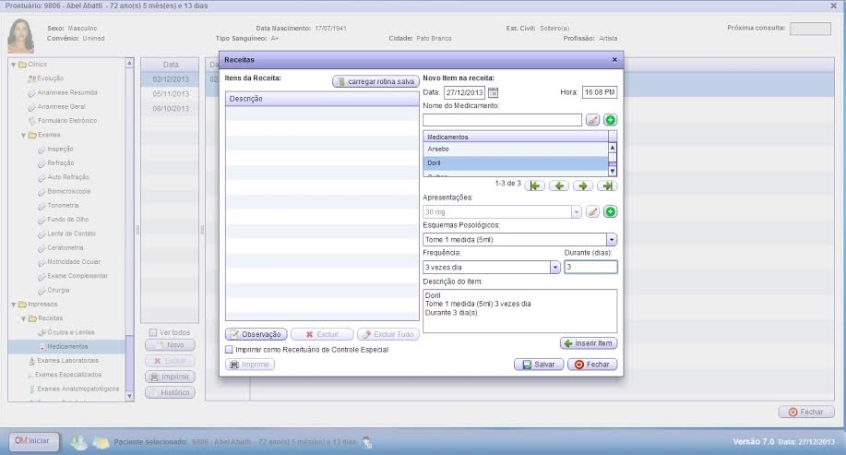The image size is (846, 455).
Task: Open the calendar picker next to Data field
Action: 493,93
